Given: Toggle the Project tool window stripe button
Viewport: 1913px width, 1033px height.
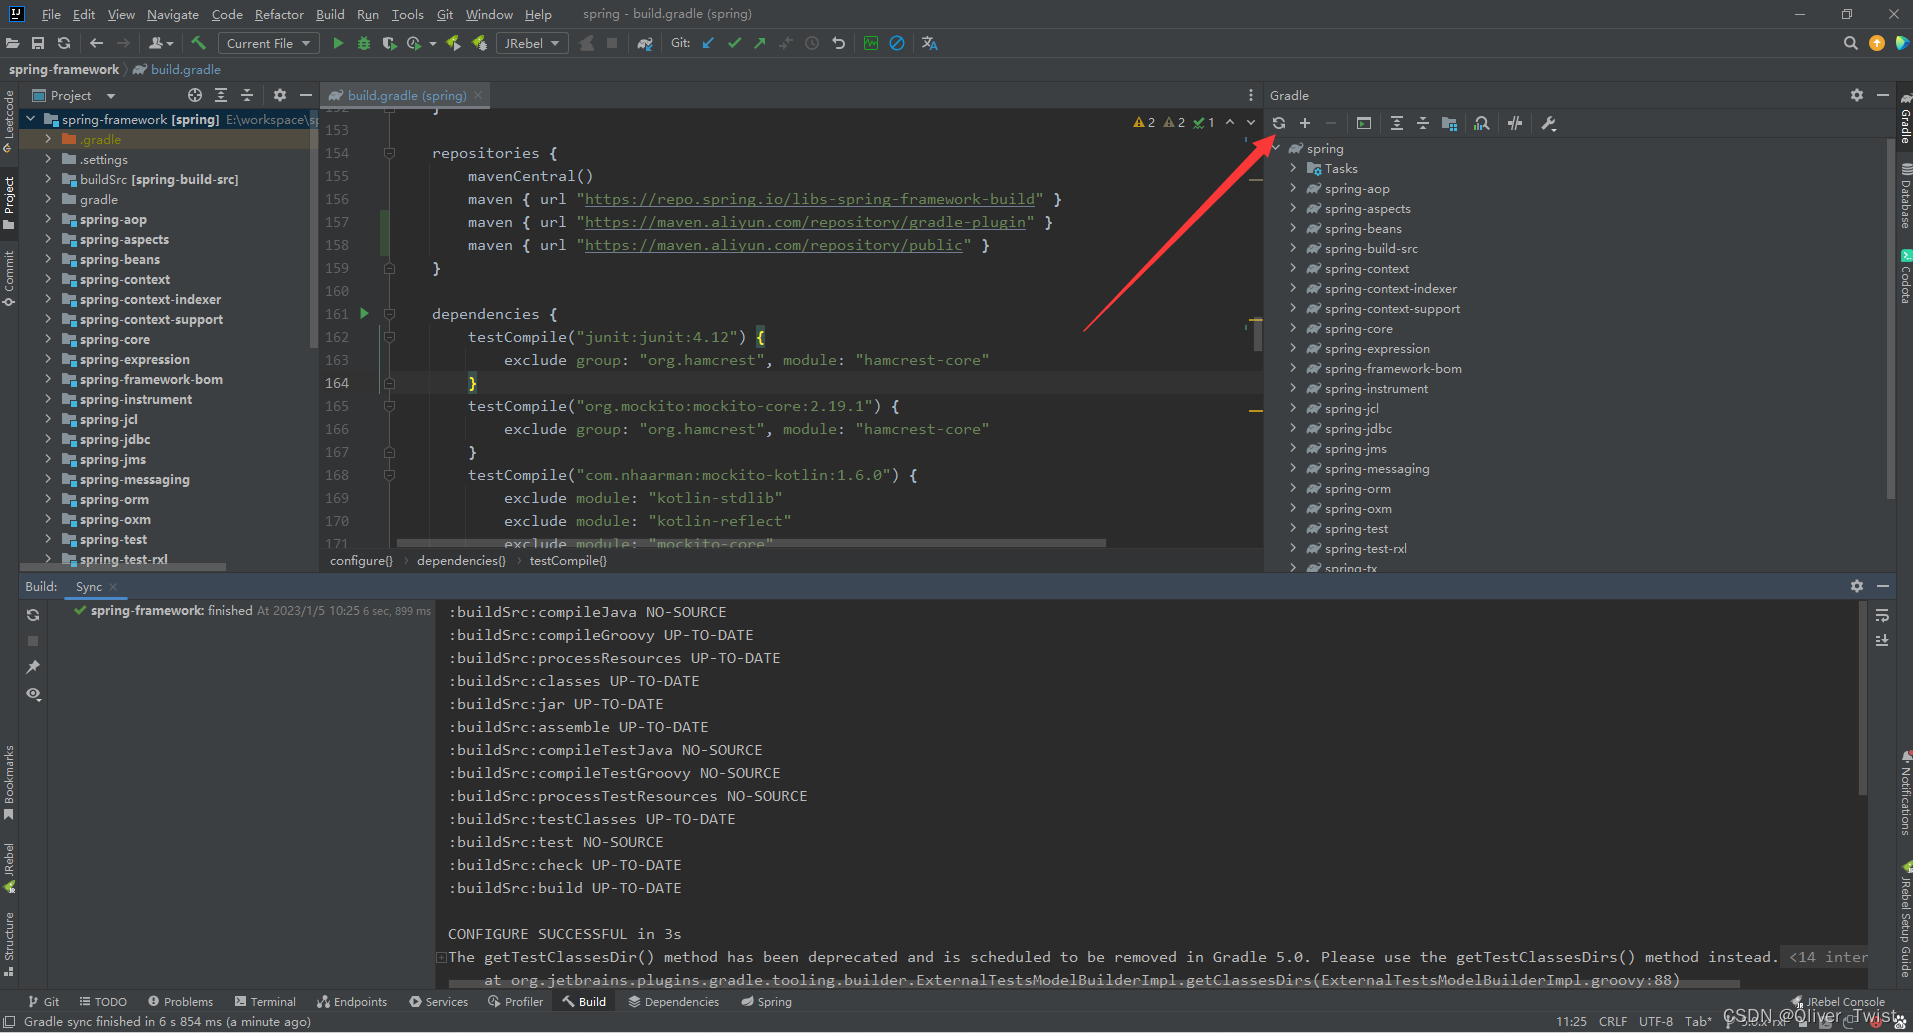Looking at the screenshot, I should coord(9,203).
